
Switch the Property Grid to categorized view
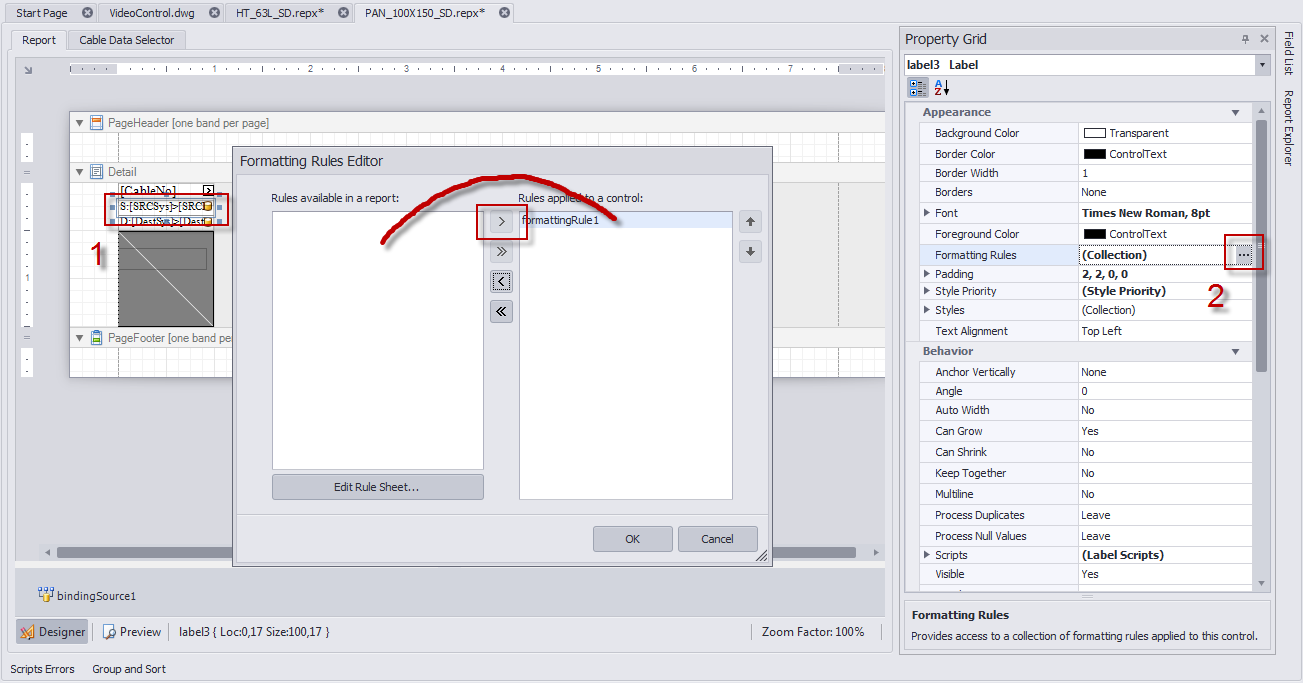919,88
